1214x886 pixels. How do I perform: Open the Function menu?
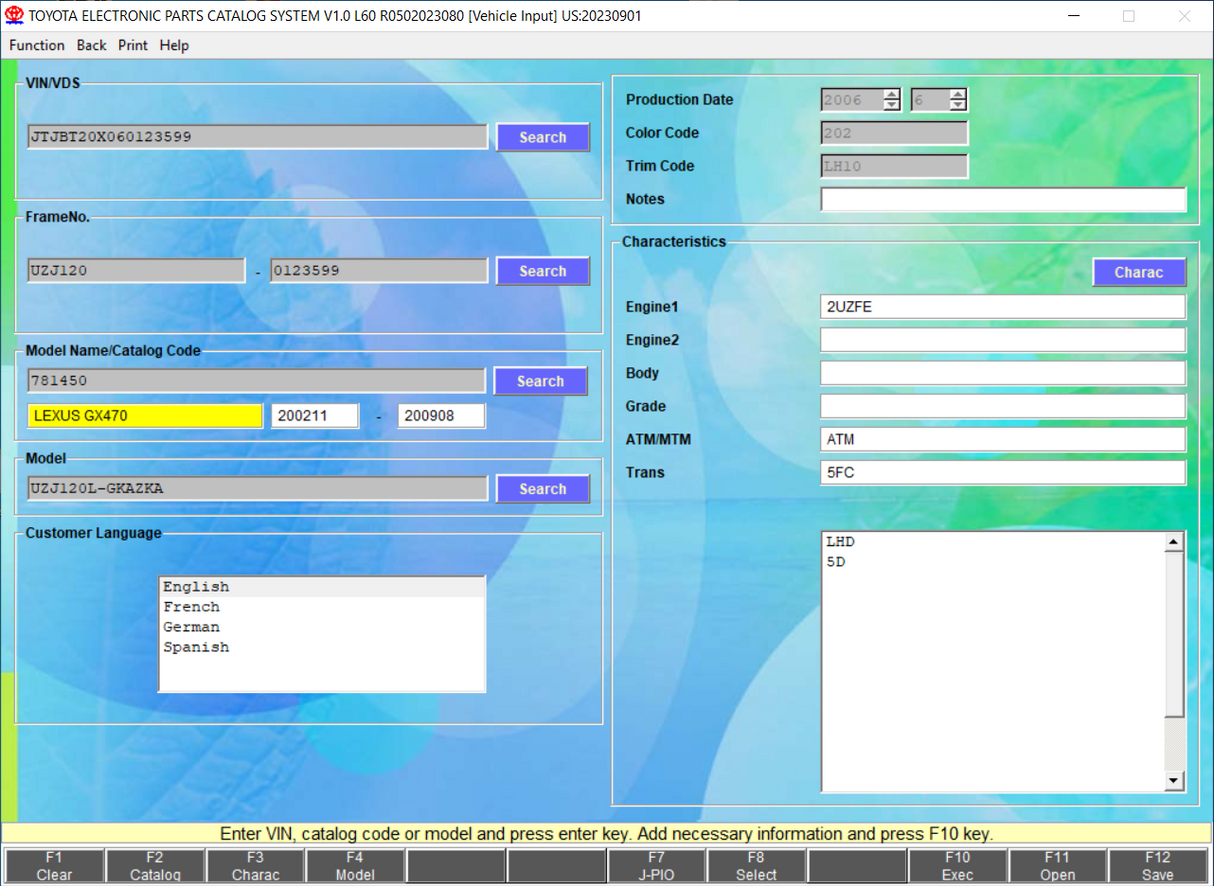point(37,45)
